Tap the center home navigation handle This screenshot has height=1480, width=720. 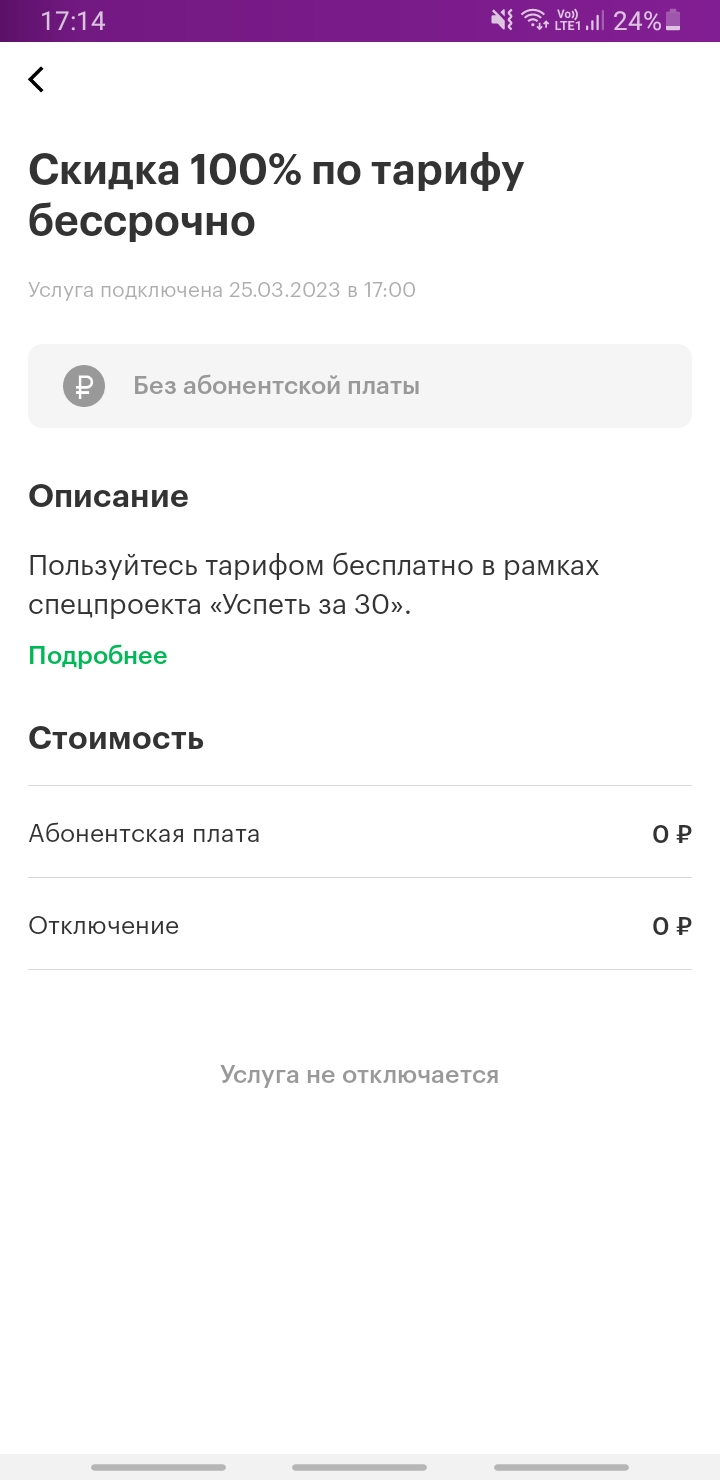(360, 1467)
